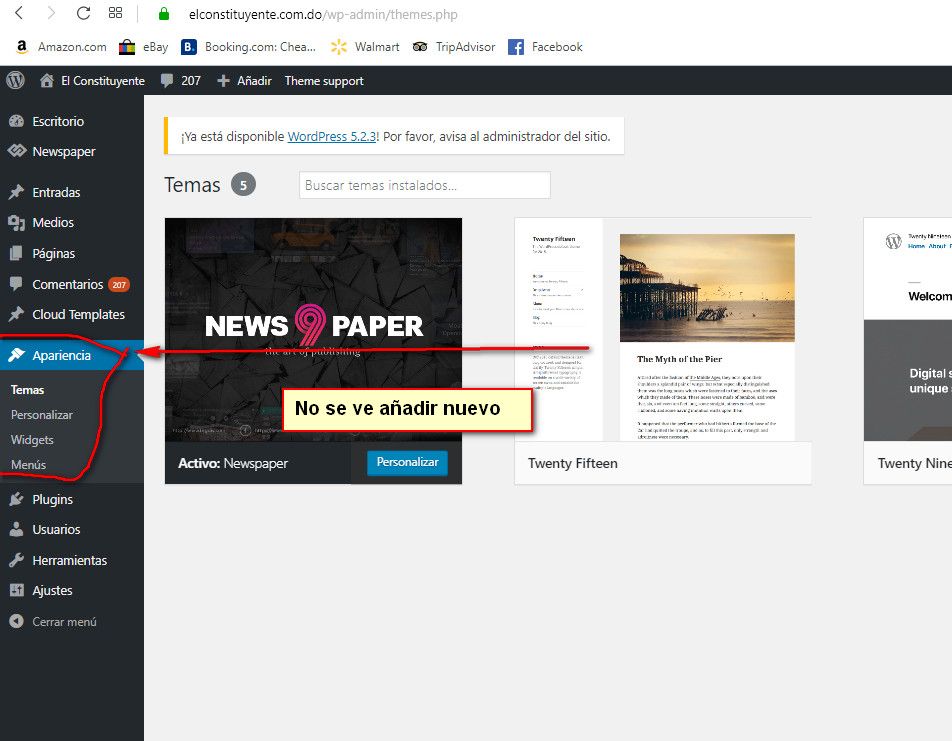Click the Plugins plug icon
This screenshot has height=741, width=952.
click(x=16, y=499)
